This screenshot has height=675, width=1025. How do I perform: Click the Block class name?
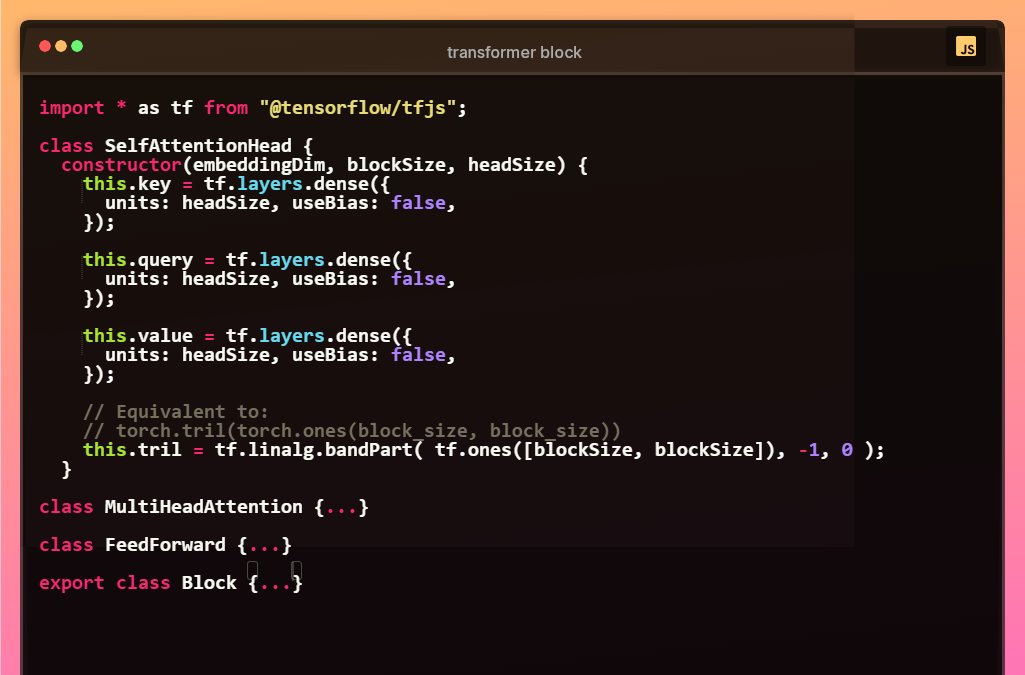(209, 583)
